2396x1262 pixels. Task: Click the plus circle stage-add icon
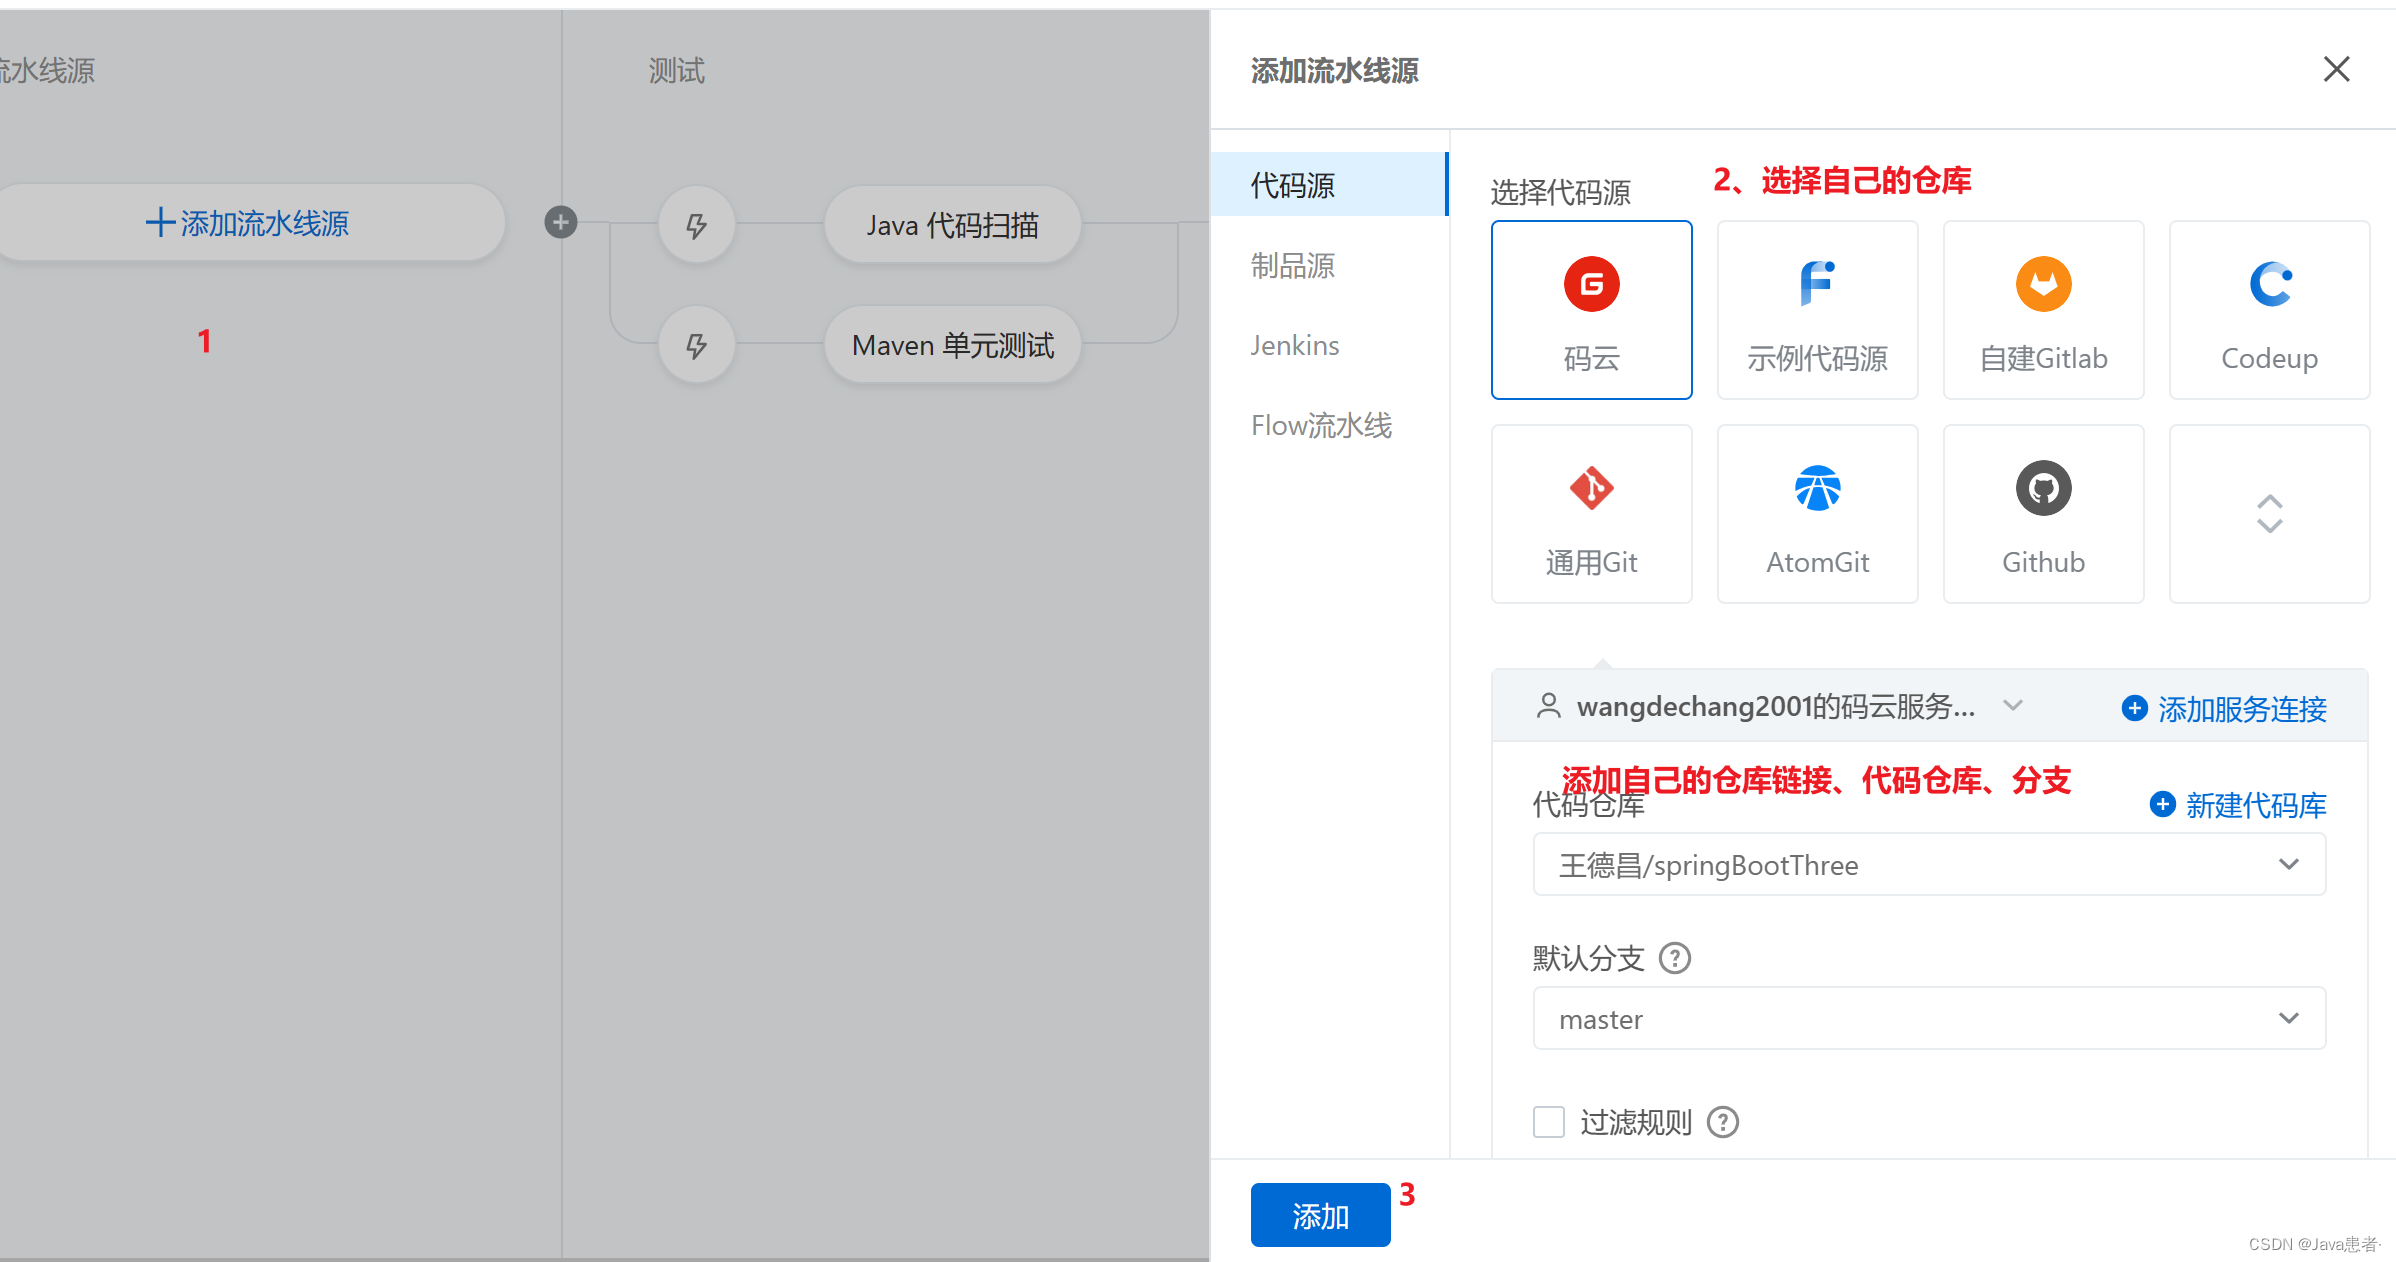coord(561,222)
